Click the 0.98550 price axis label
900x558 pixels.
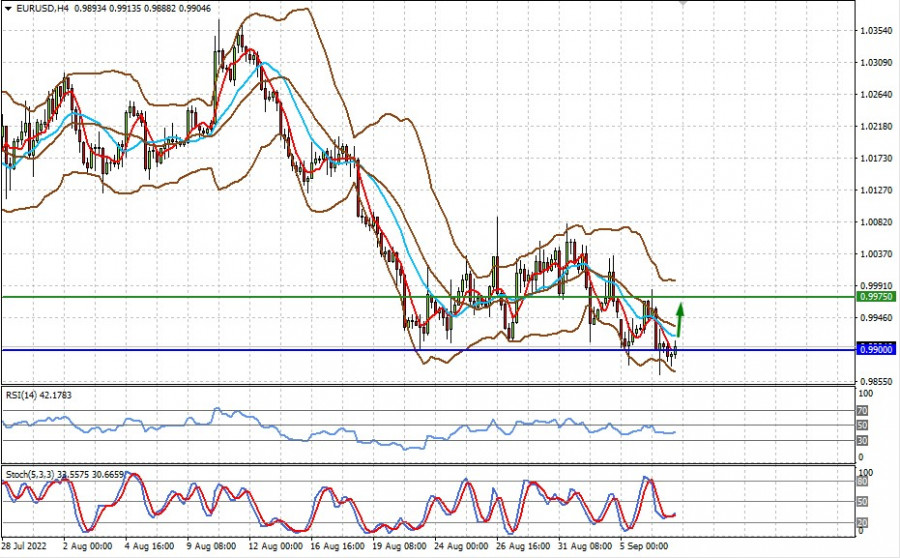tap(876, 382)
